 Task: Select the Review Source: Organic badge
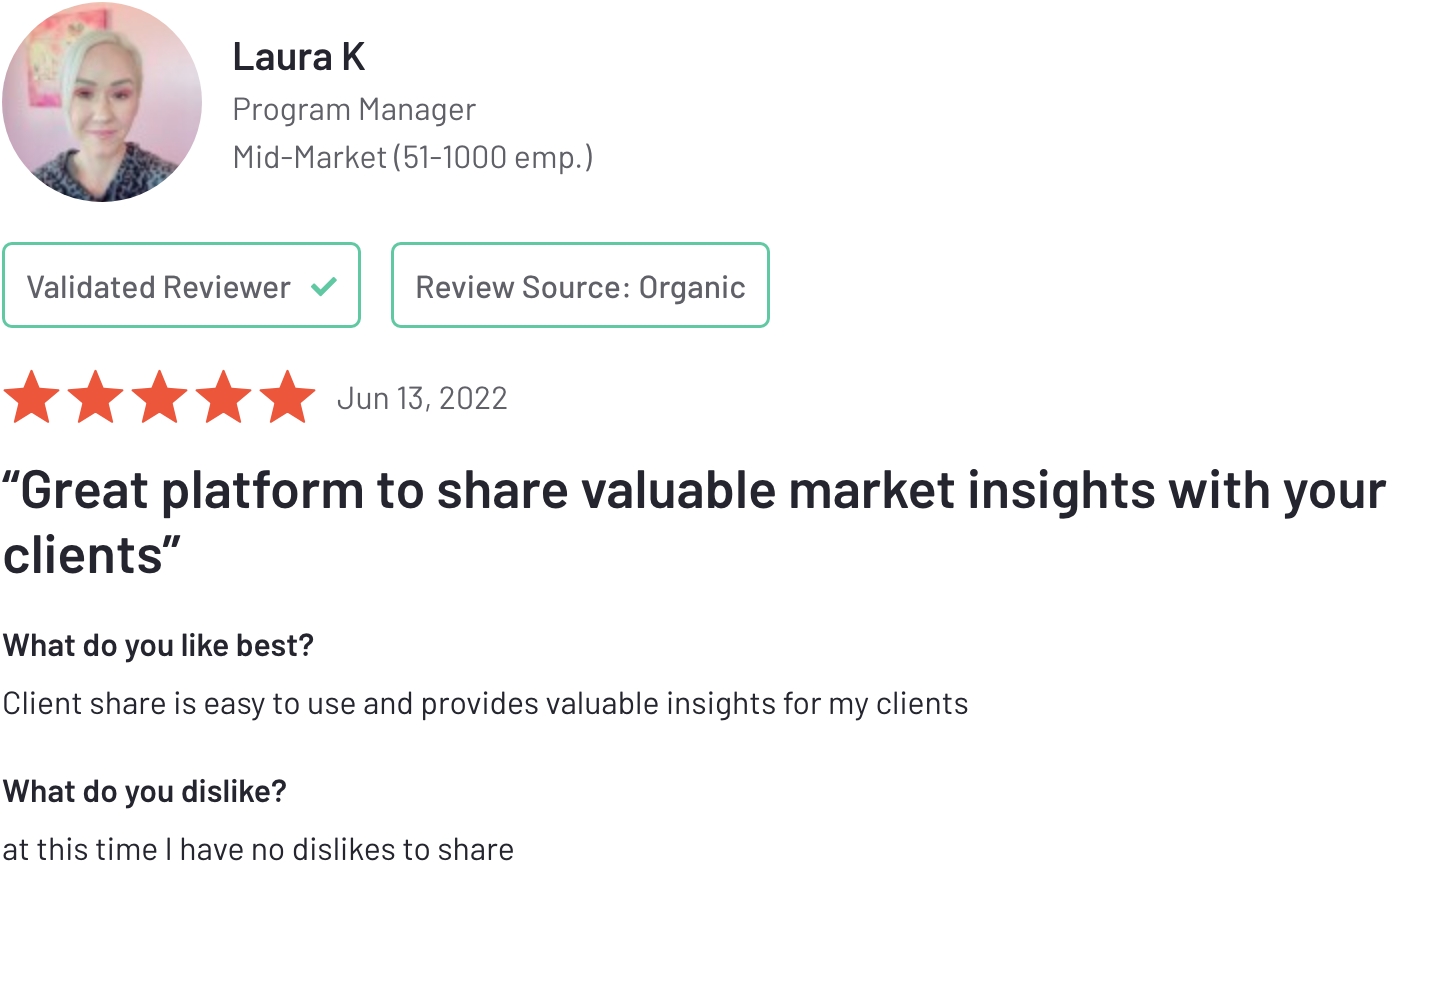coord(580,285)
